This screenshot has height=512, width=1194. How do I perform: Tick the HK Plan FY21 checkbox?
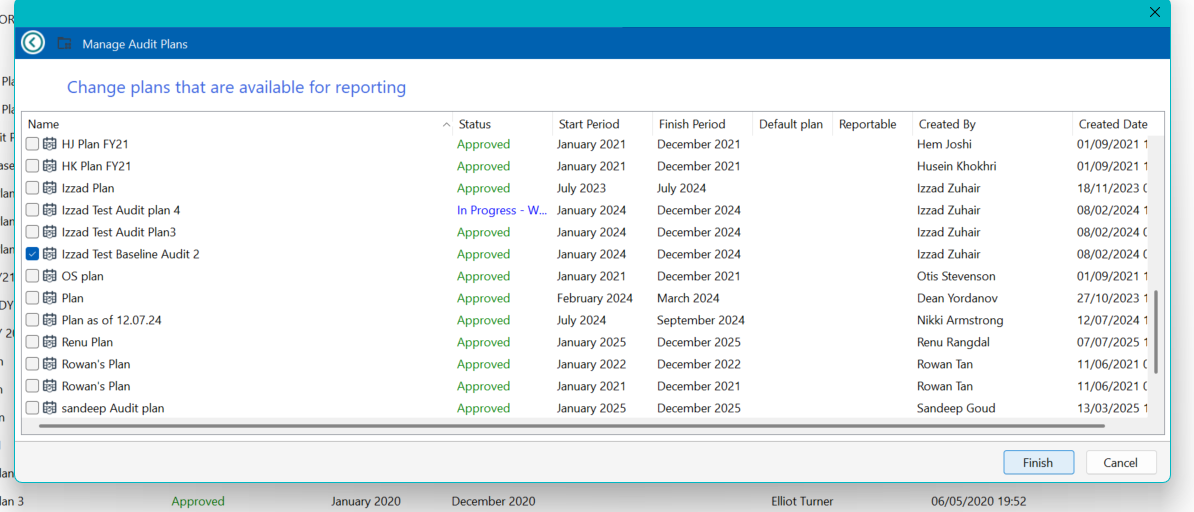[x=32, y=166]
